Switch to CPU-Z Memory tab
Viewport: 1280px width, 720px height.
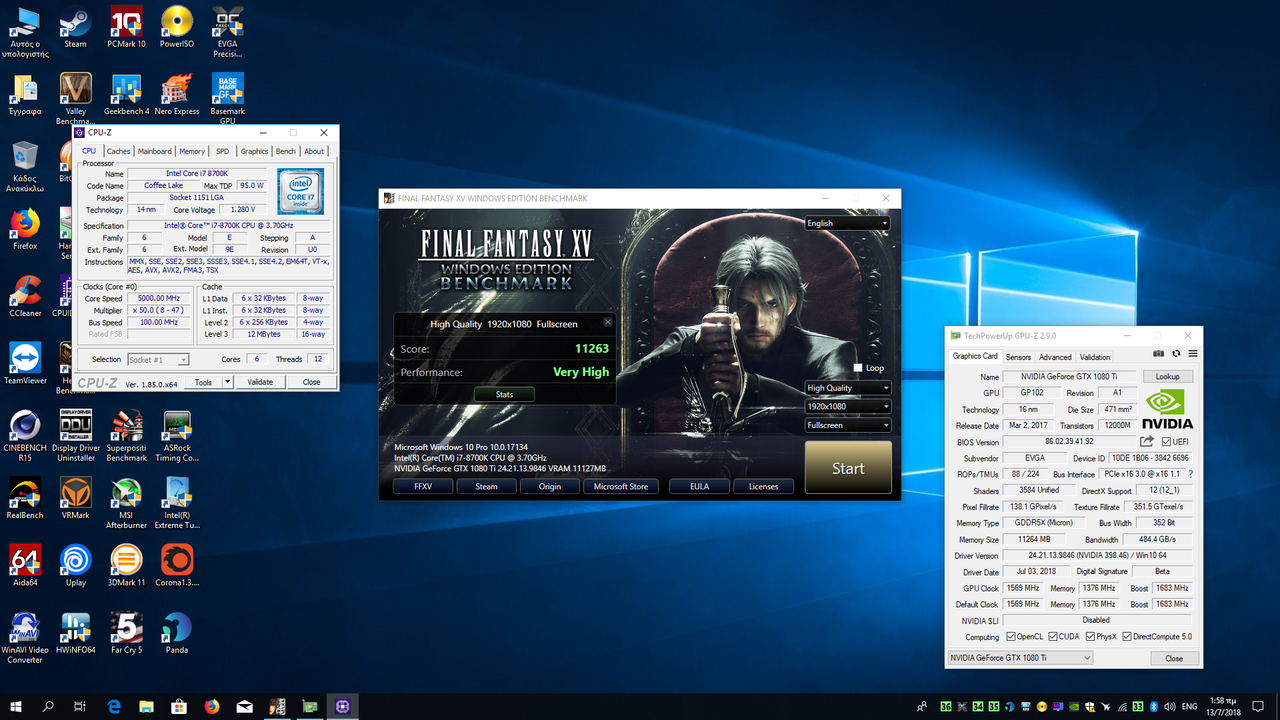192,151
